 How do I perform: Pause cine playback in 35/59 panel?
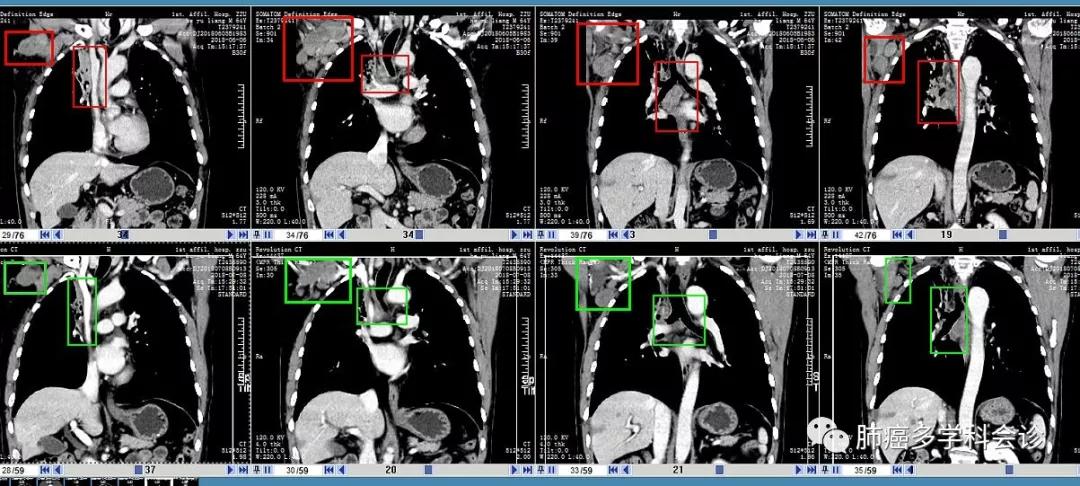835,470
